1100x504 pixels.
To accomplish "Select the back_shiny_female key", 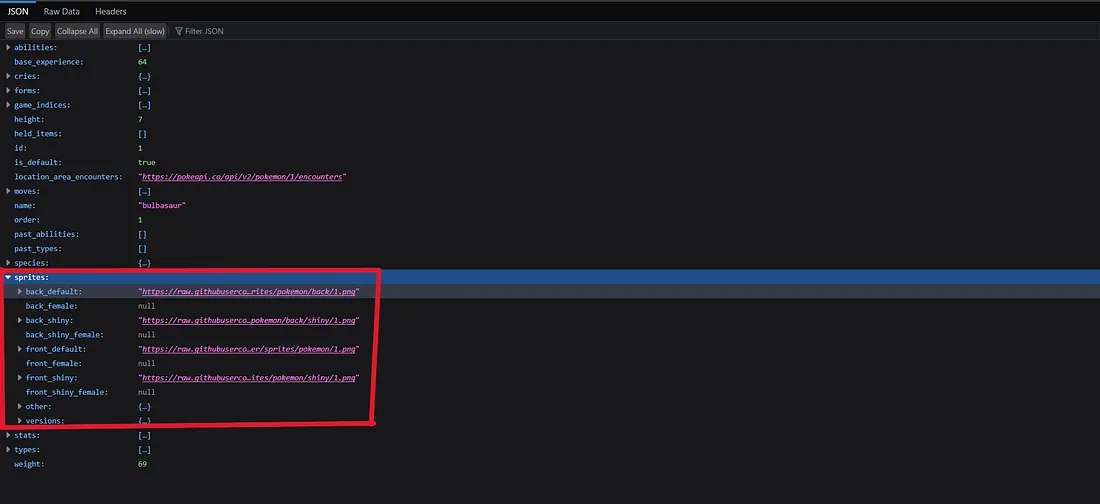I will click(x=65, y=335).
